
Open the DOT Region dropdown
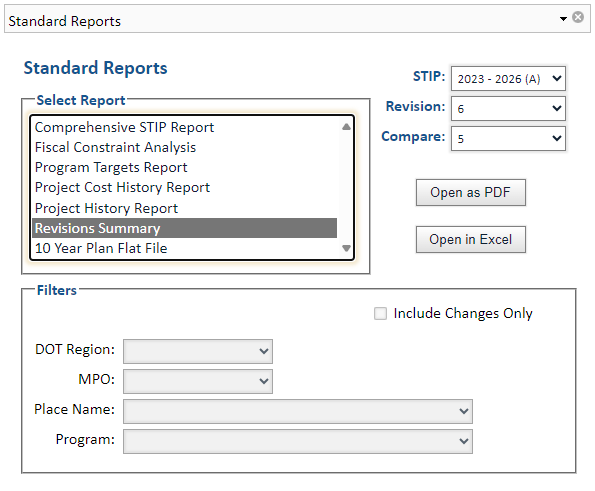(198, 351)
